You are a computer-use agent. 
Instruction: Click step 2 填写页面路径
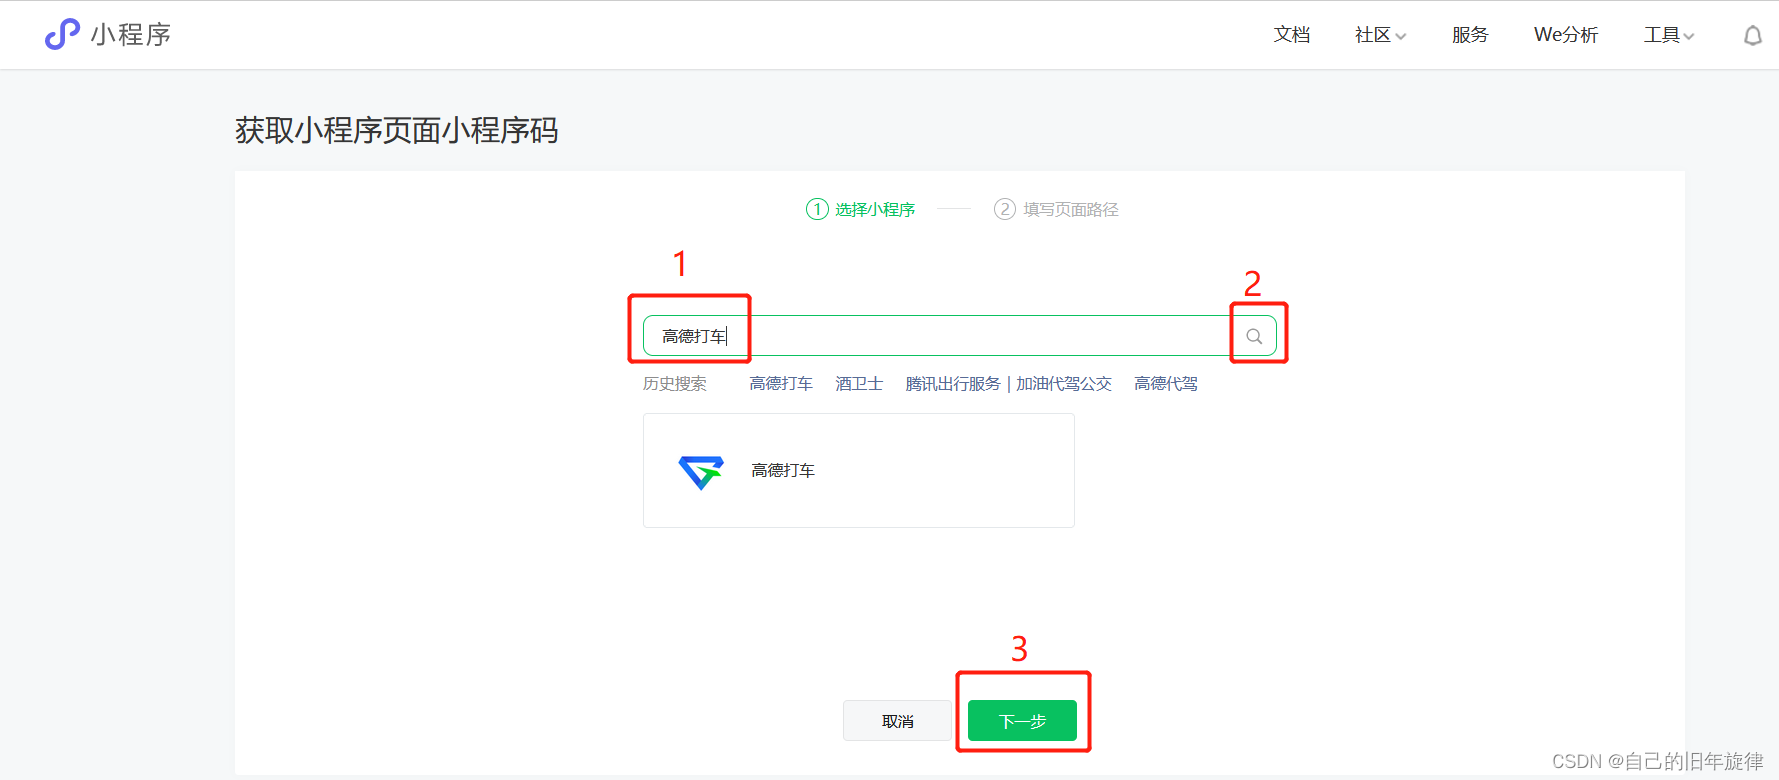click(1056, 209)
